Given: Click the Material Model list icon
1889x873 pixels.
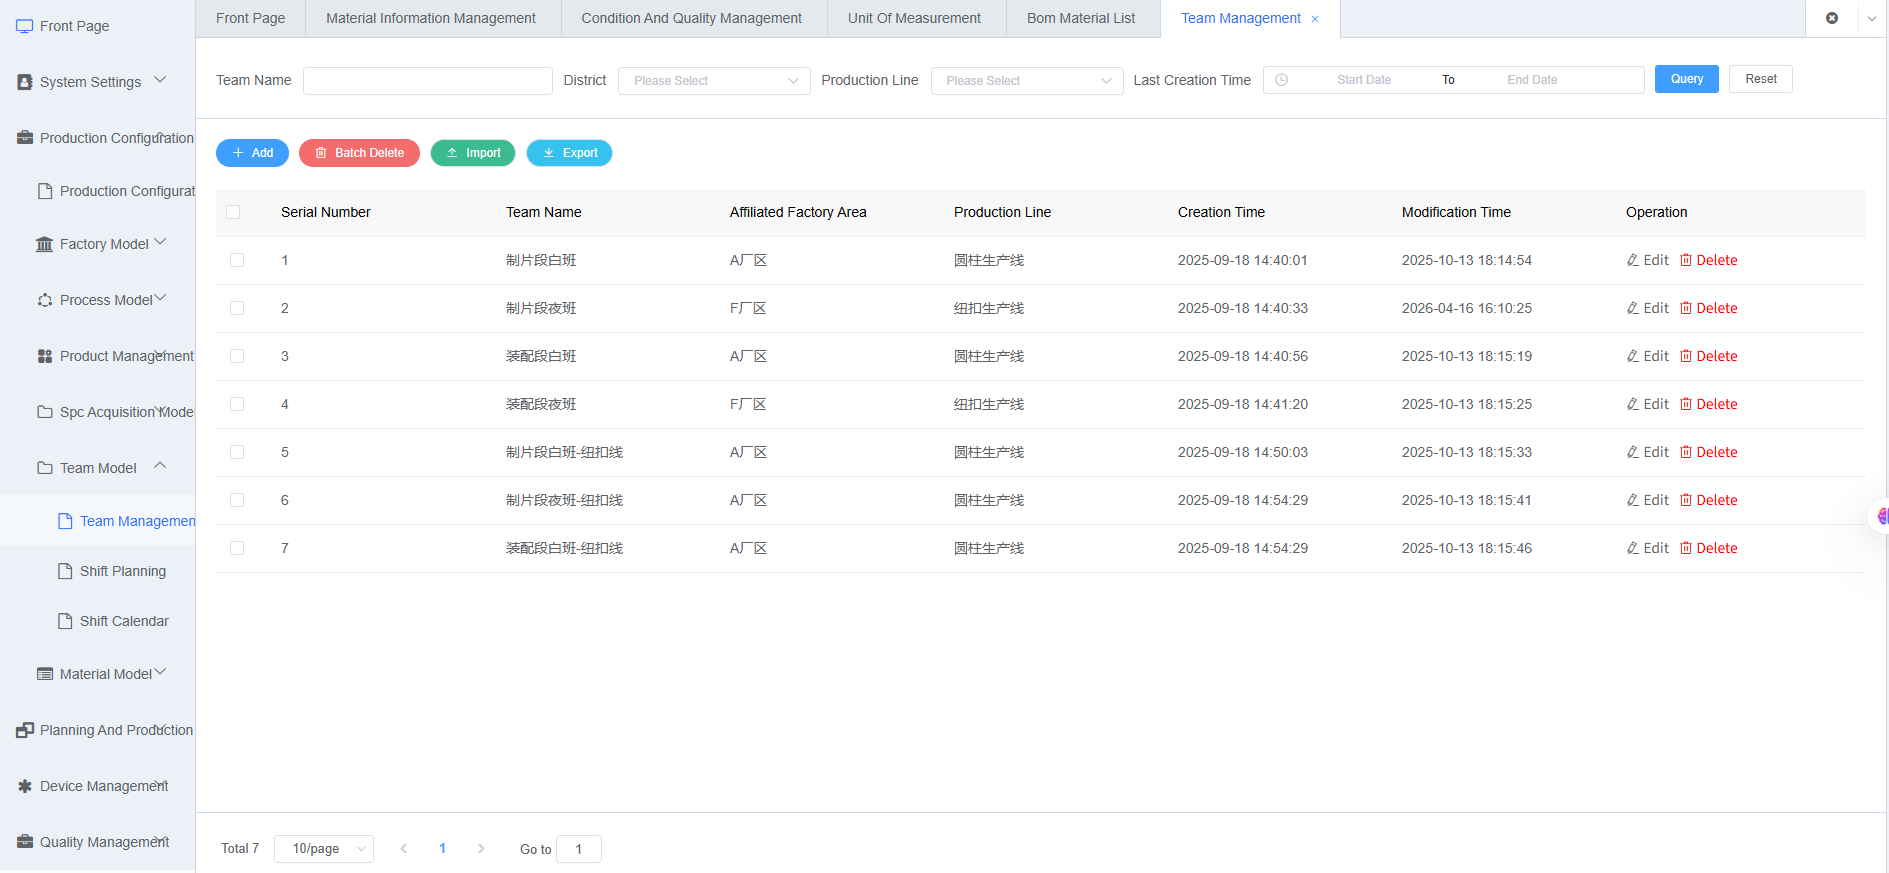Looking at the screenshot, I should coord(45,674).
